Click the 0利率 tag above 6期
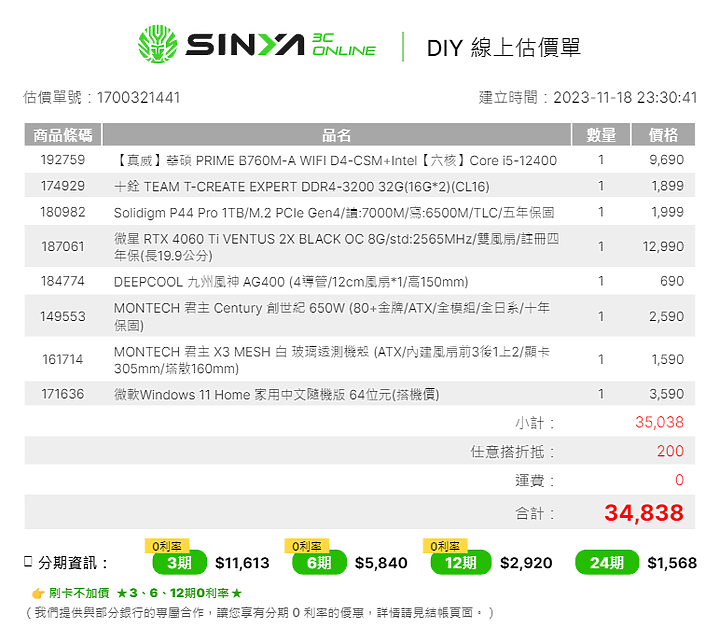Viewport: 720px width, 642px height. point(307,546)
